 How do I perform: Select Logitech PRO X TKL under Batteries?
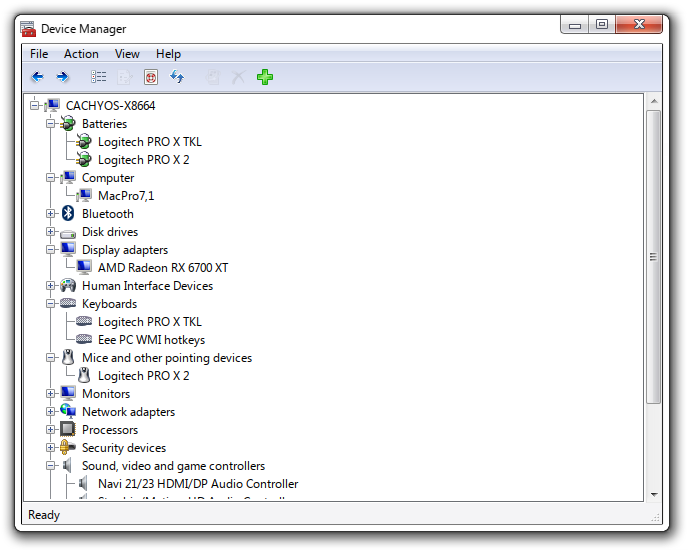tap(150, 142)
